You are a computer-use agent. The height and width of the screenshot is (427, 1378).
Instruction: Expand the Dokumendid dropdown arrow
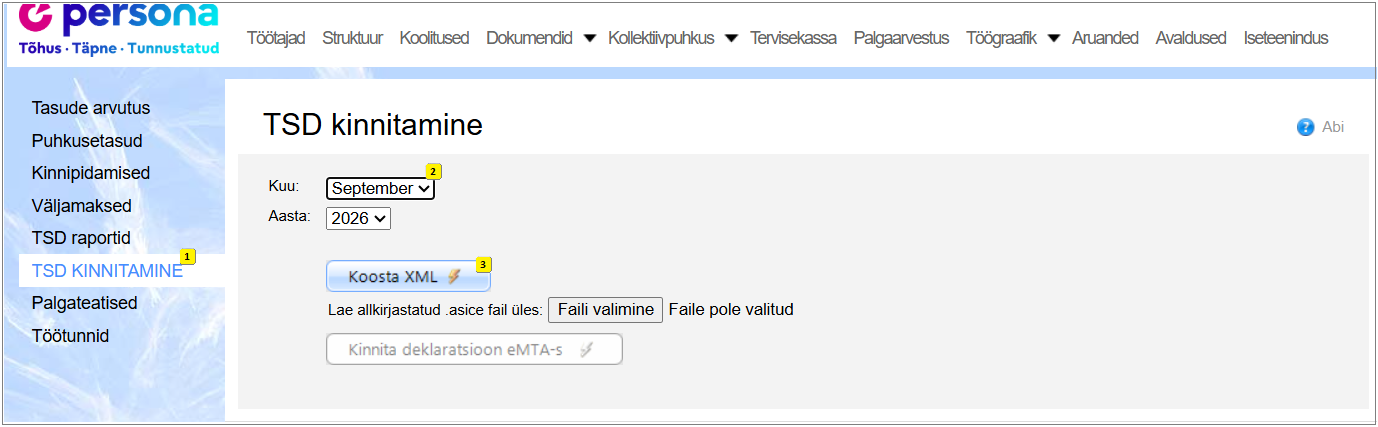(x=589, y=38)
